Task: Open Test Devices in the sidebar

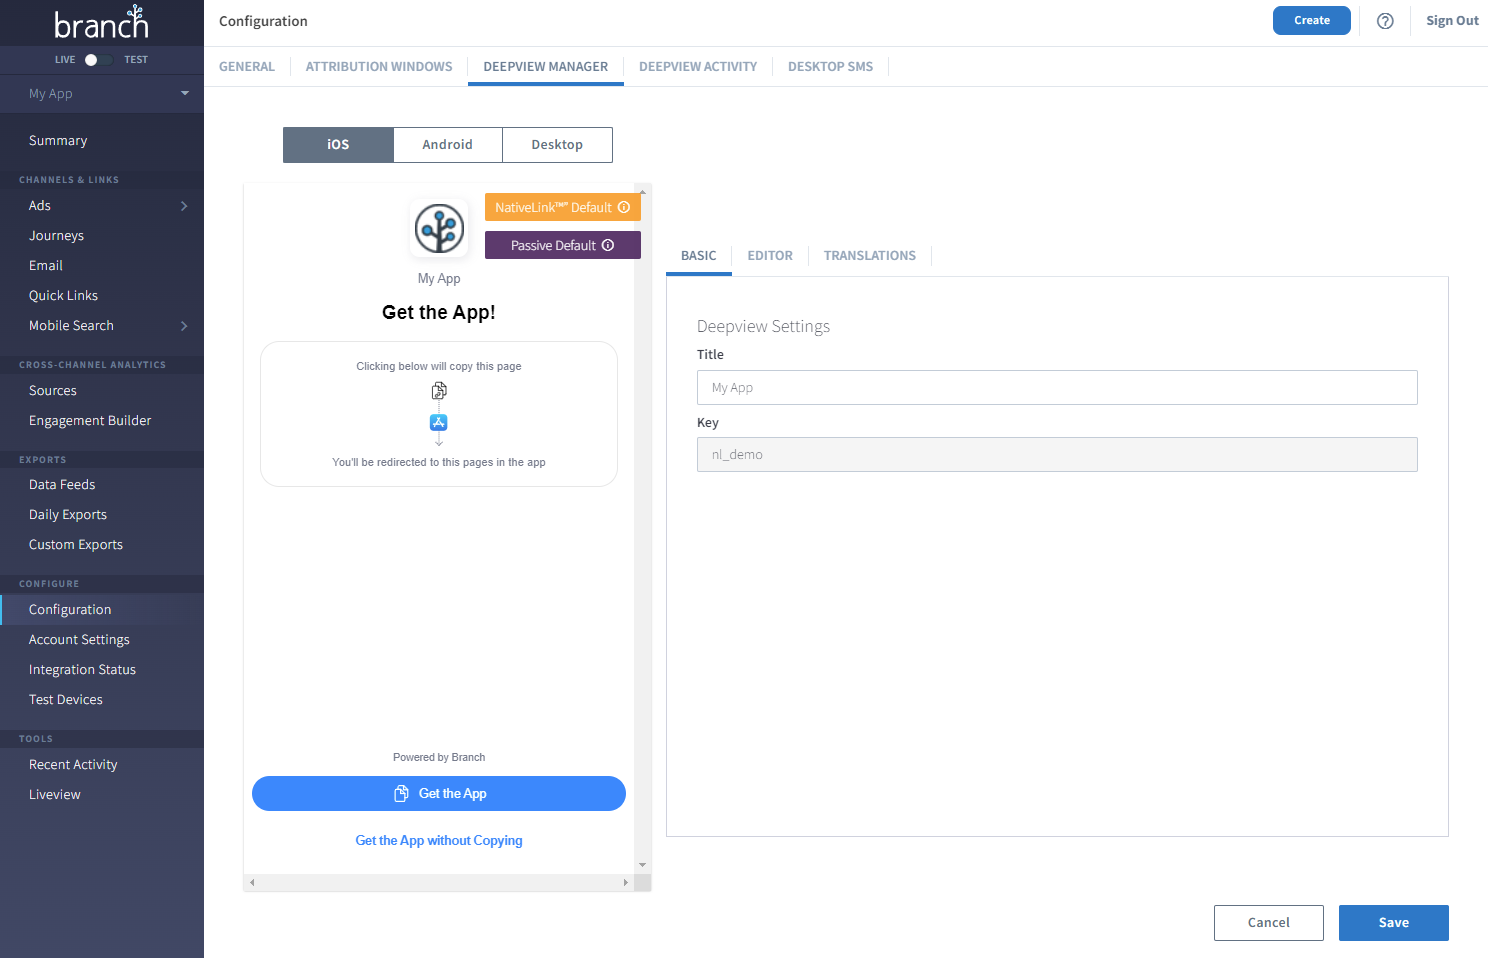Action: 66,700
